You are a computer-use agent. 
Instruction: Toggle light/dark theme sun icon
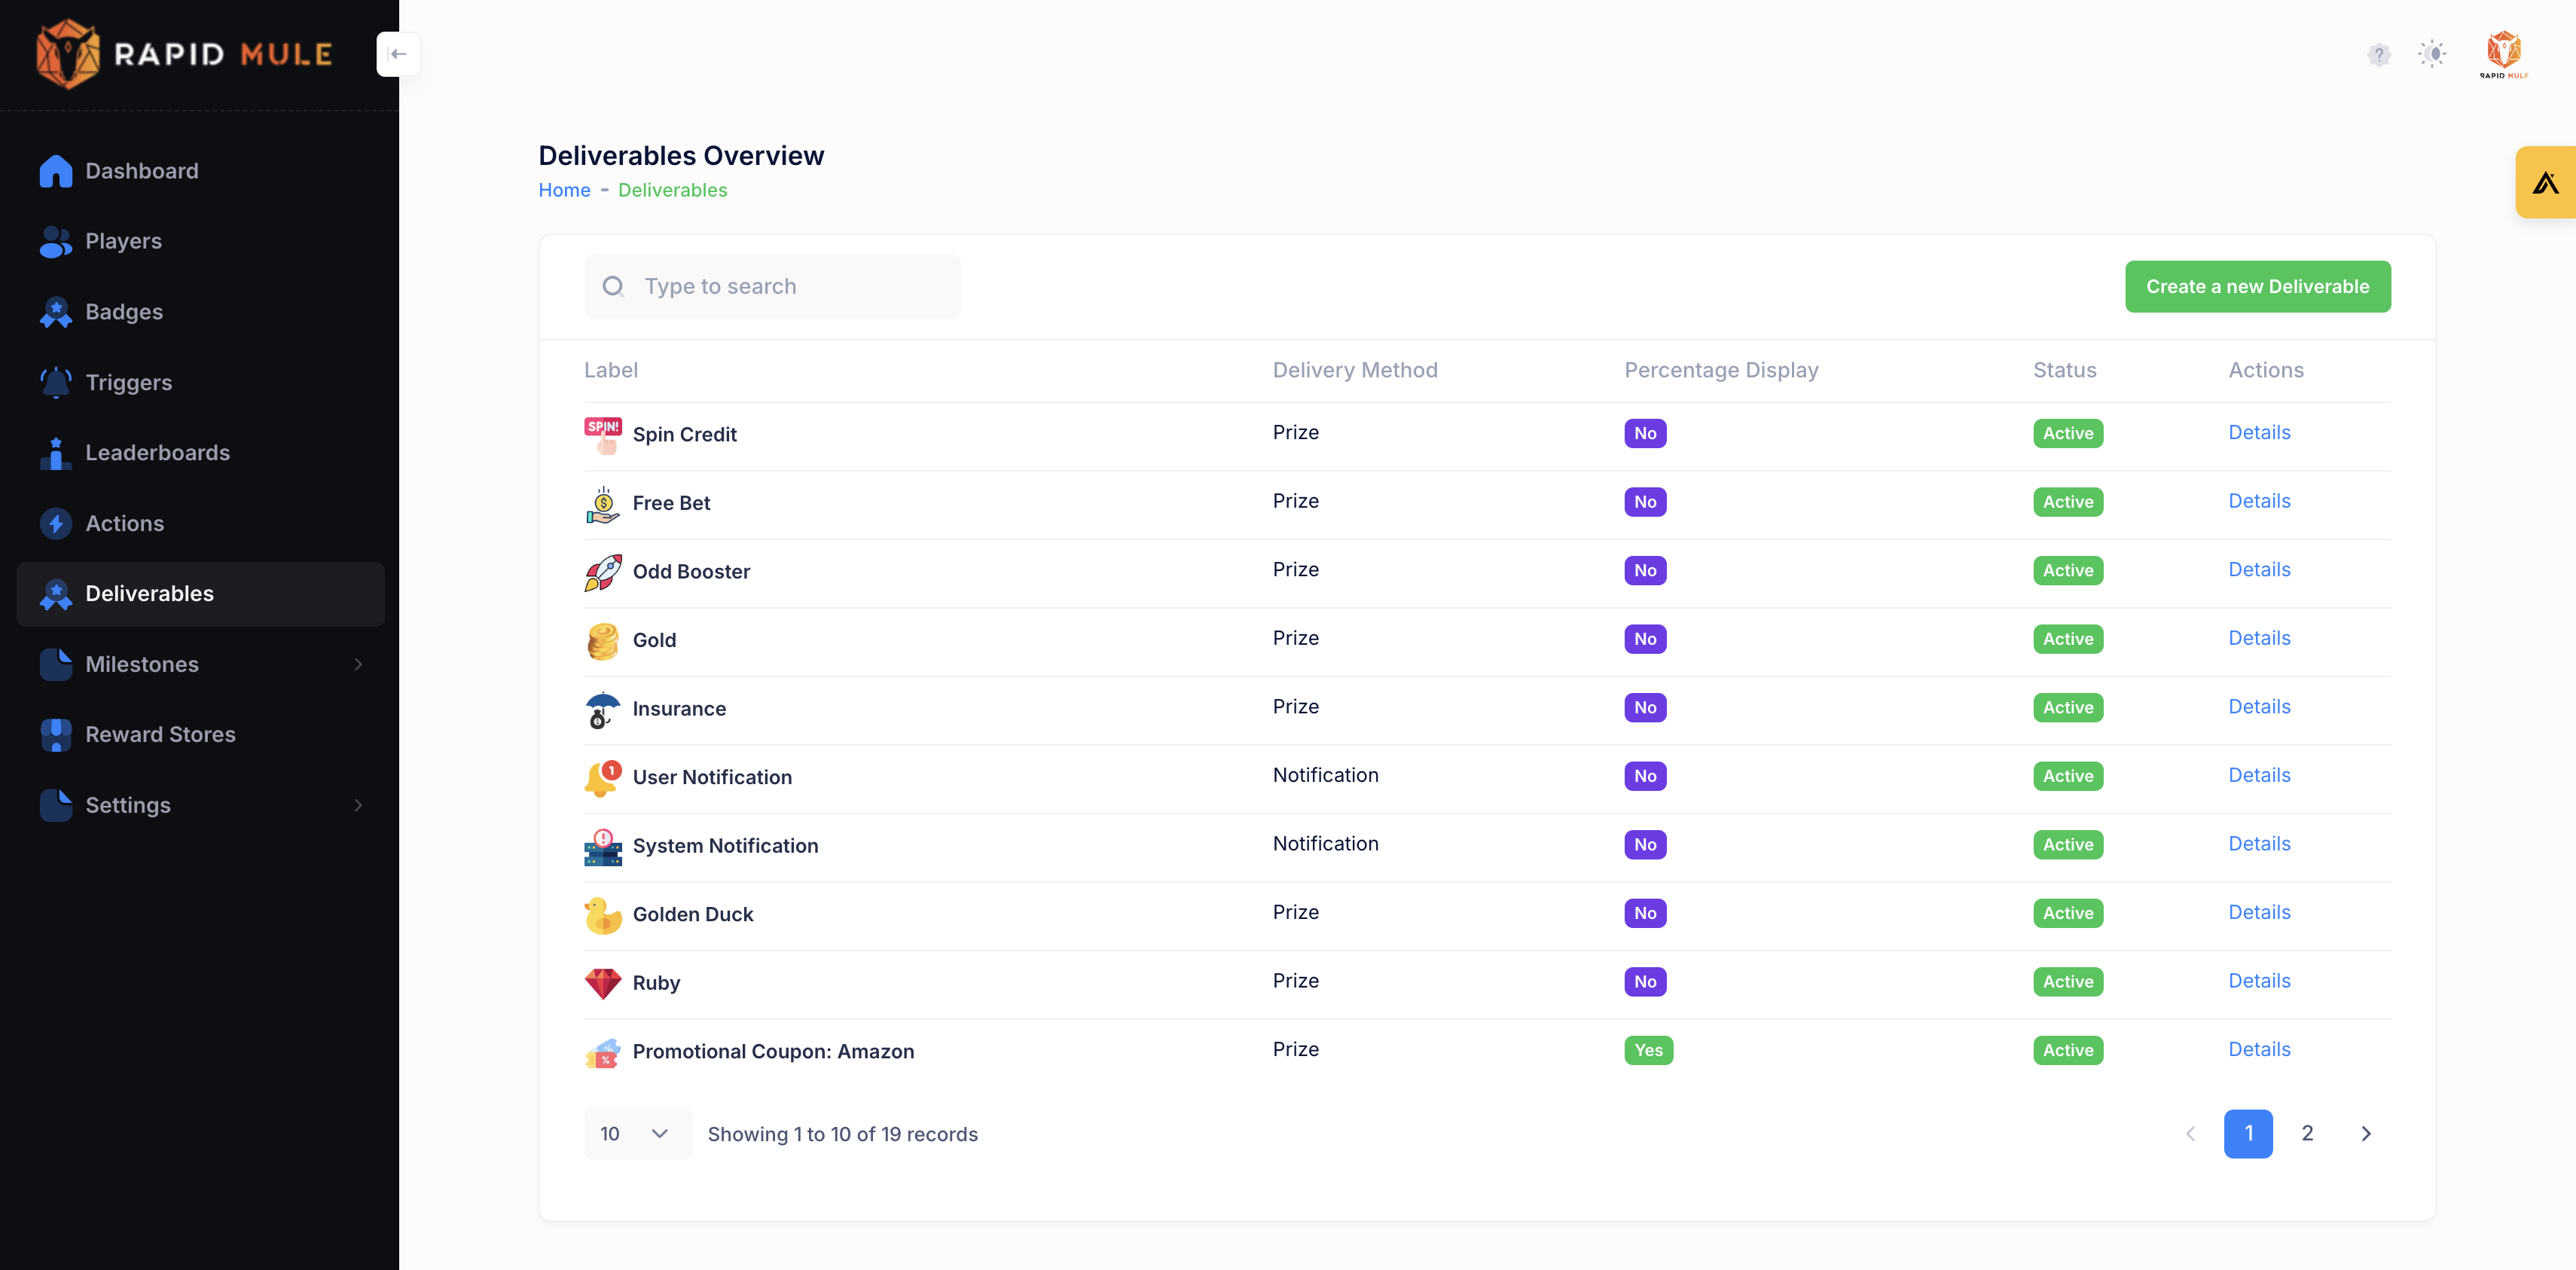tap(2432, 54)
